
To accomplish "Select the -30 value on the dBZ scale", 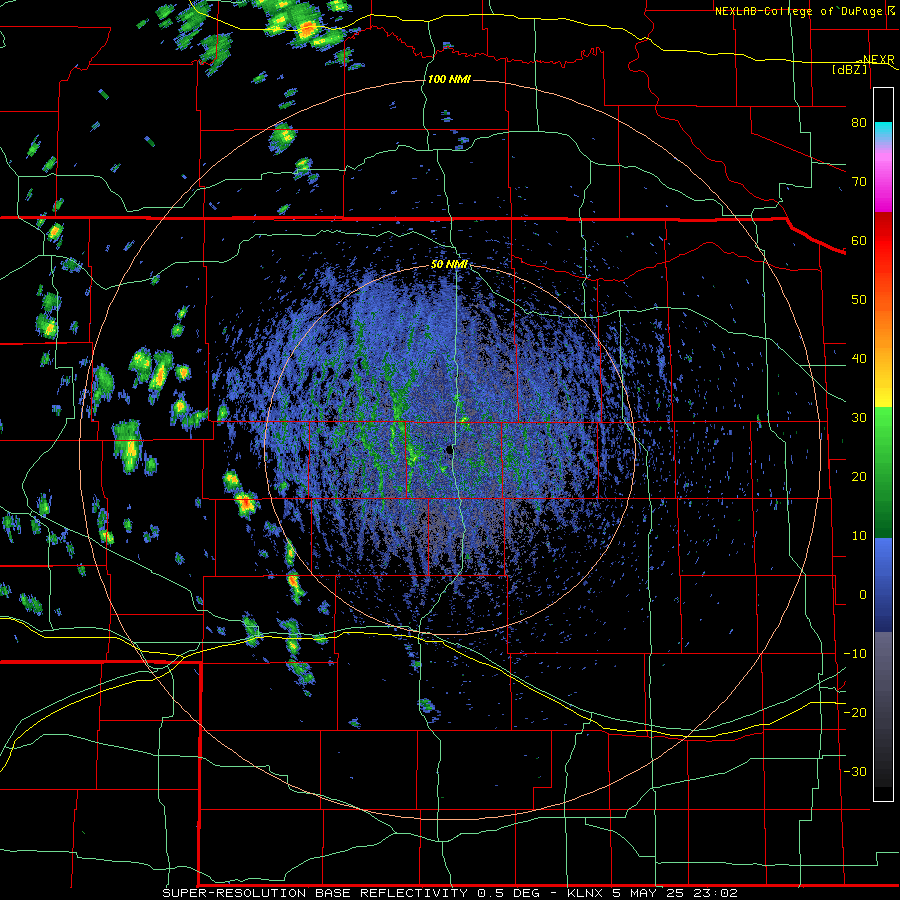I will (x=855, y=771).
